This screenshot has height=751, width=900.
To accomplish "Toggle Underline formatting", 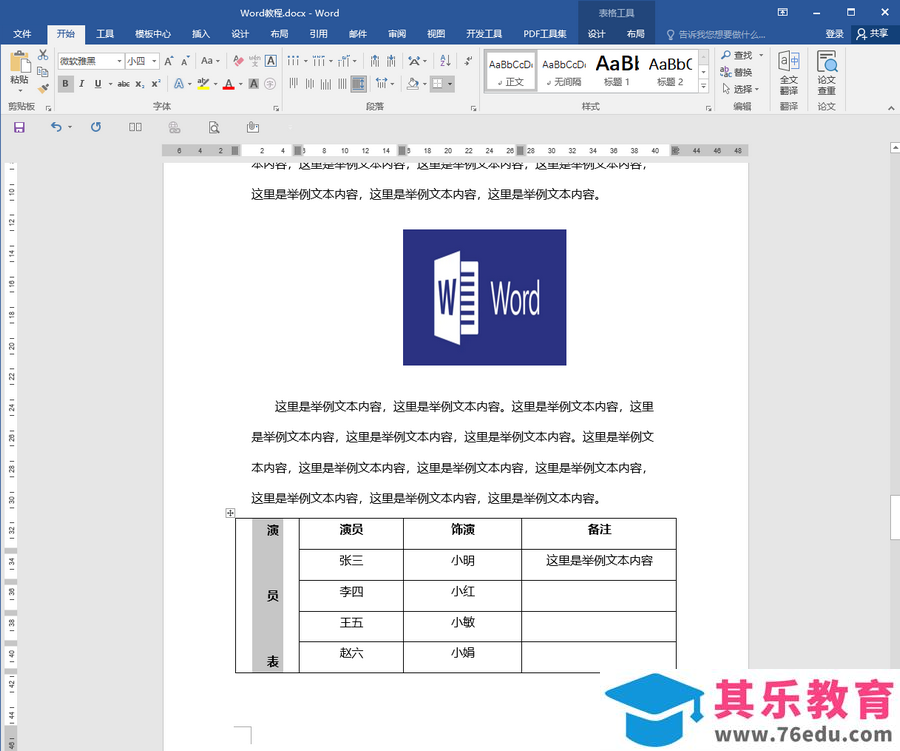I will pos(98,84).
